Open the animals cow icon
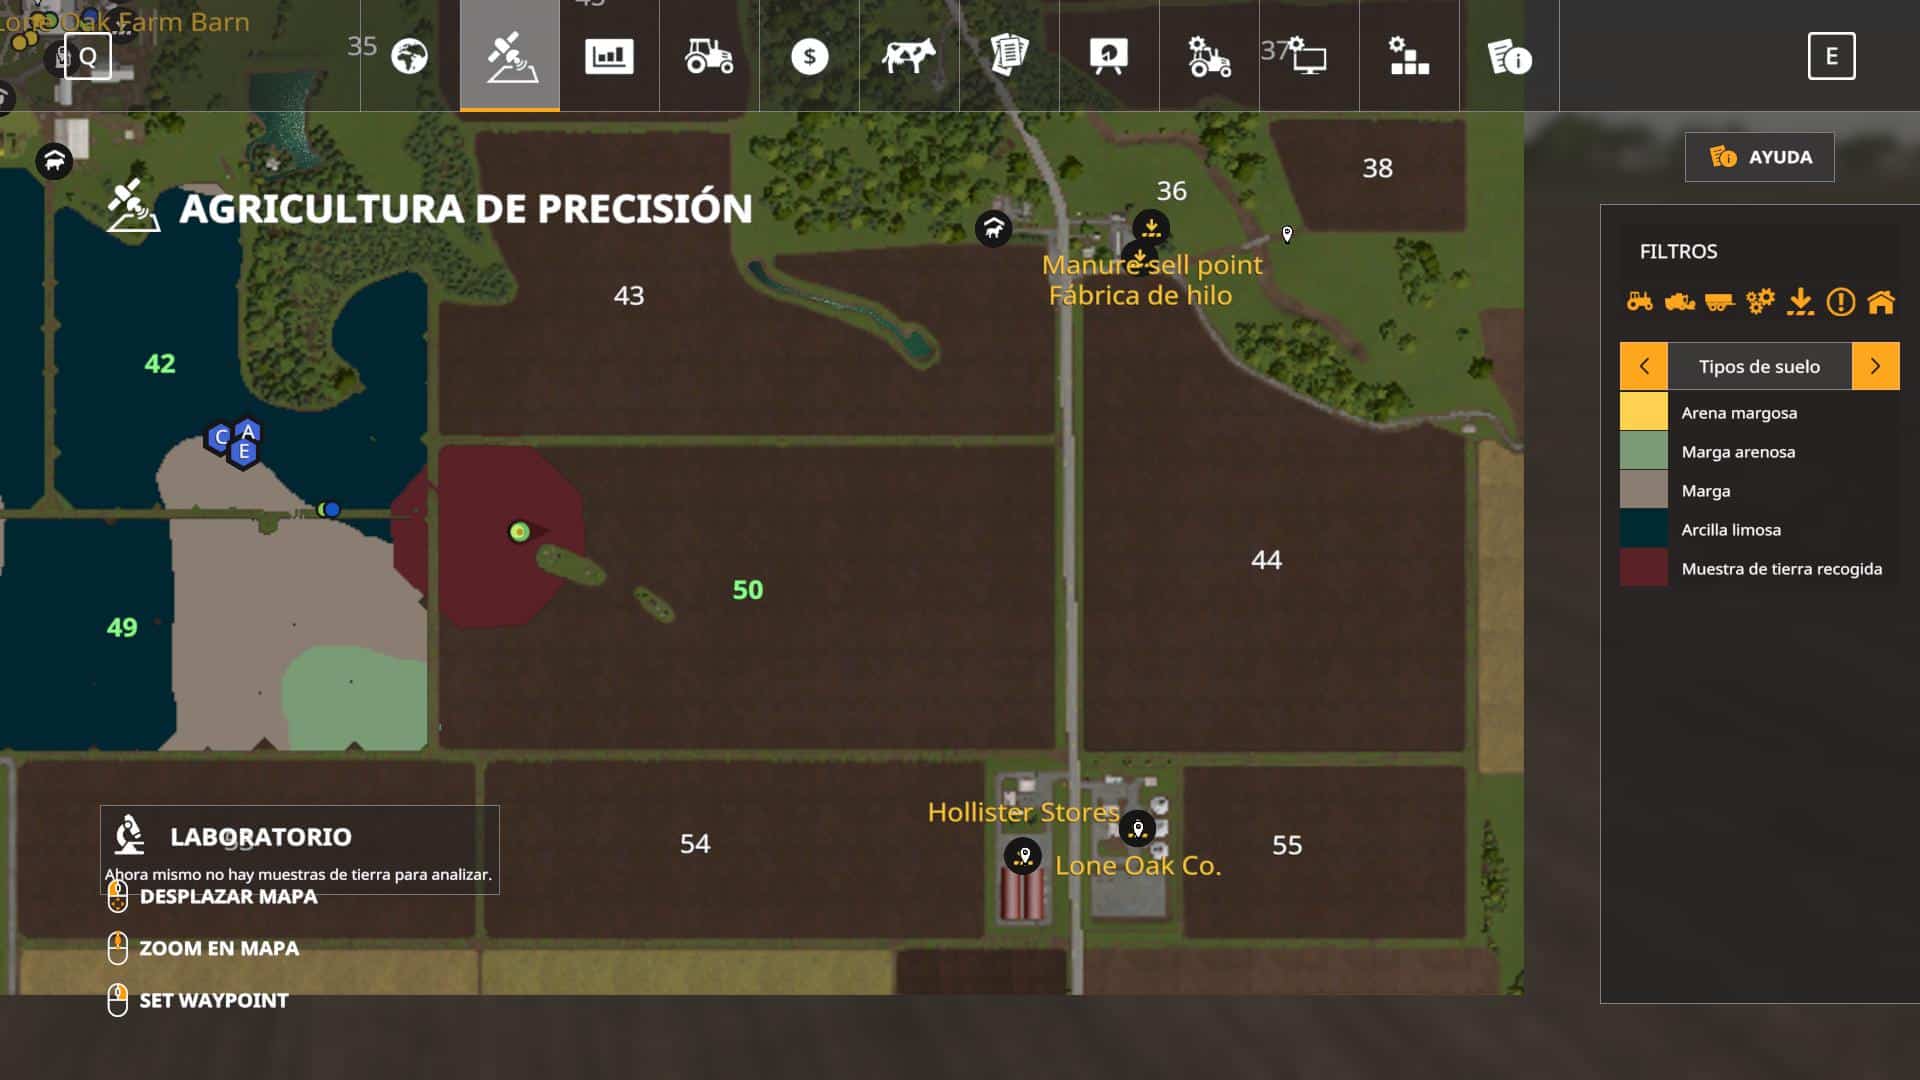Viewport: 1920px width, 1080px height. pos(909,56)
